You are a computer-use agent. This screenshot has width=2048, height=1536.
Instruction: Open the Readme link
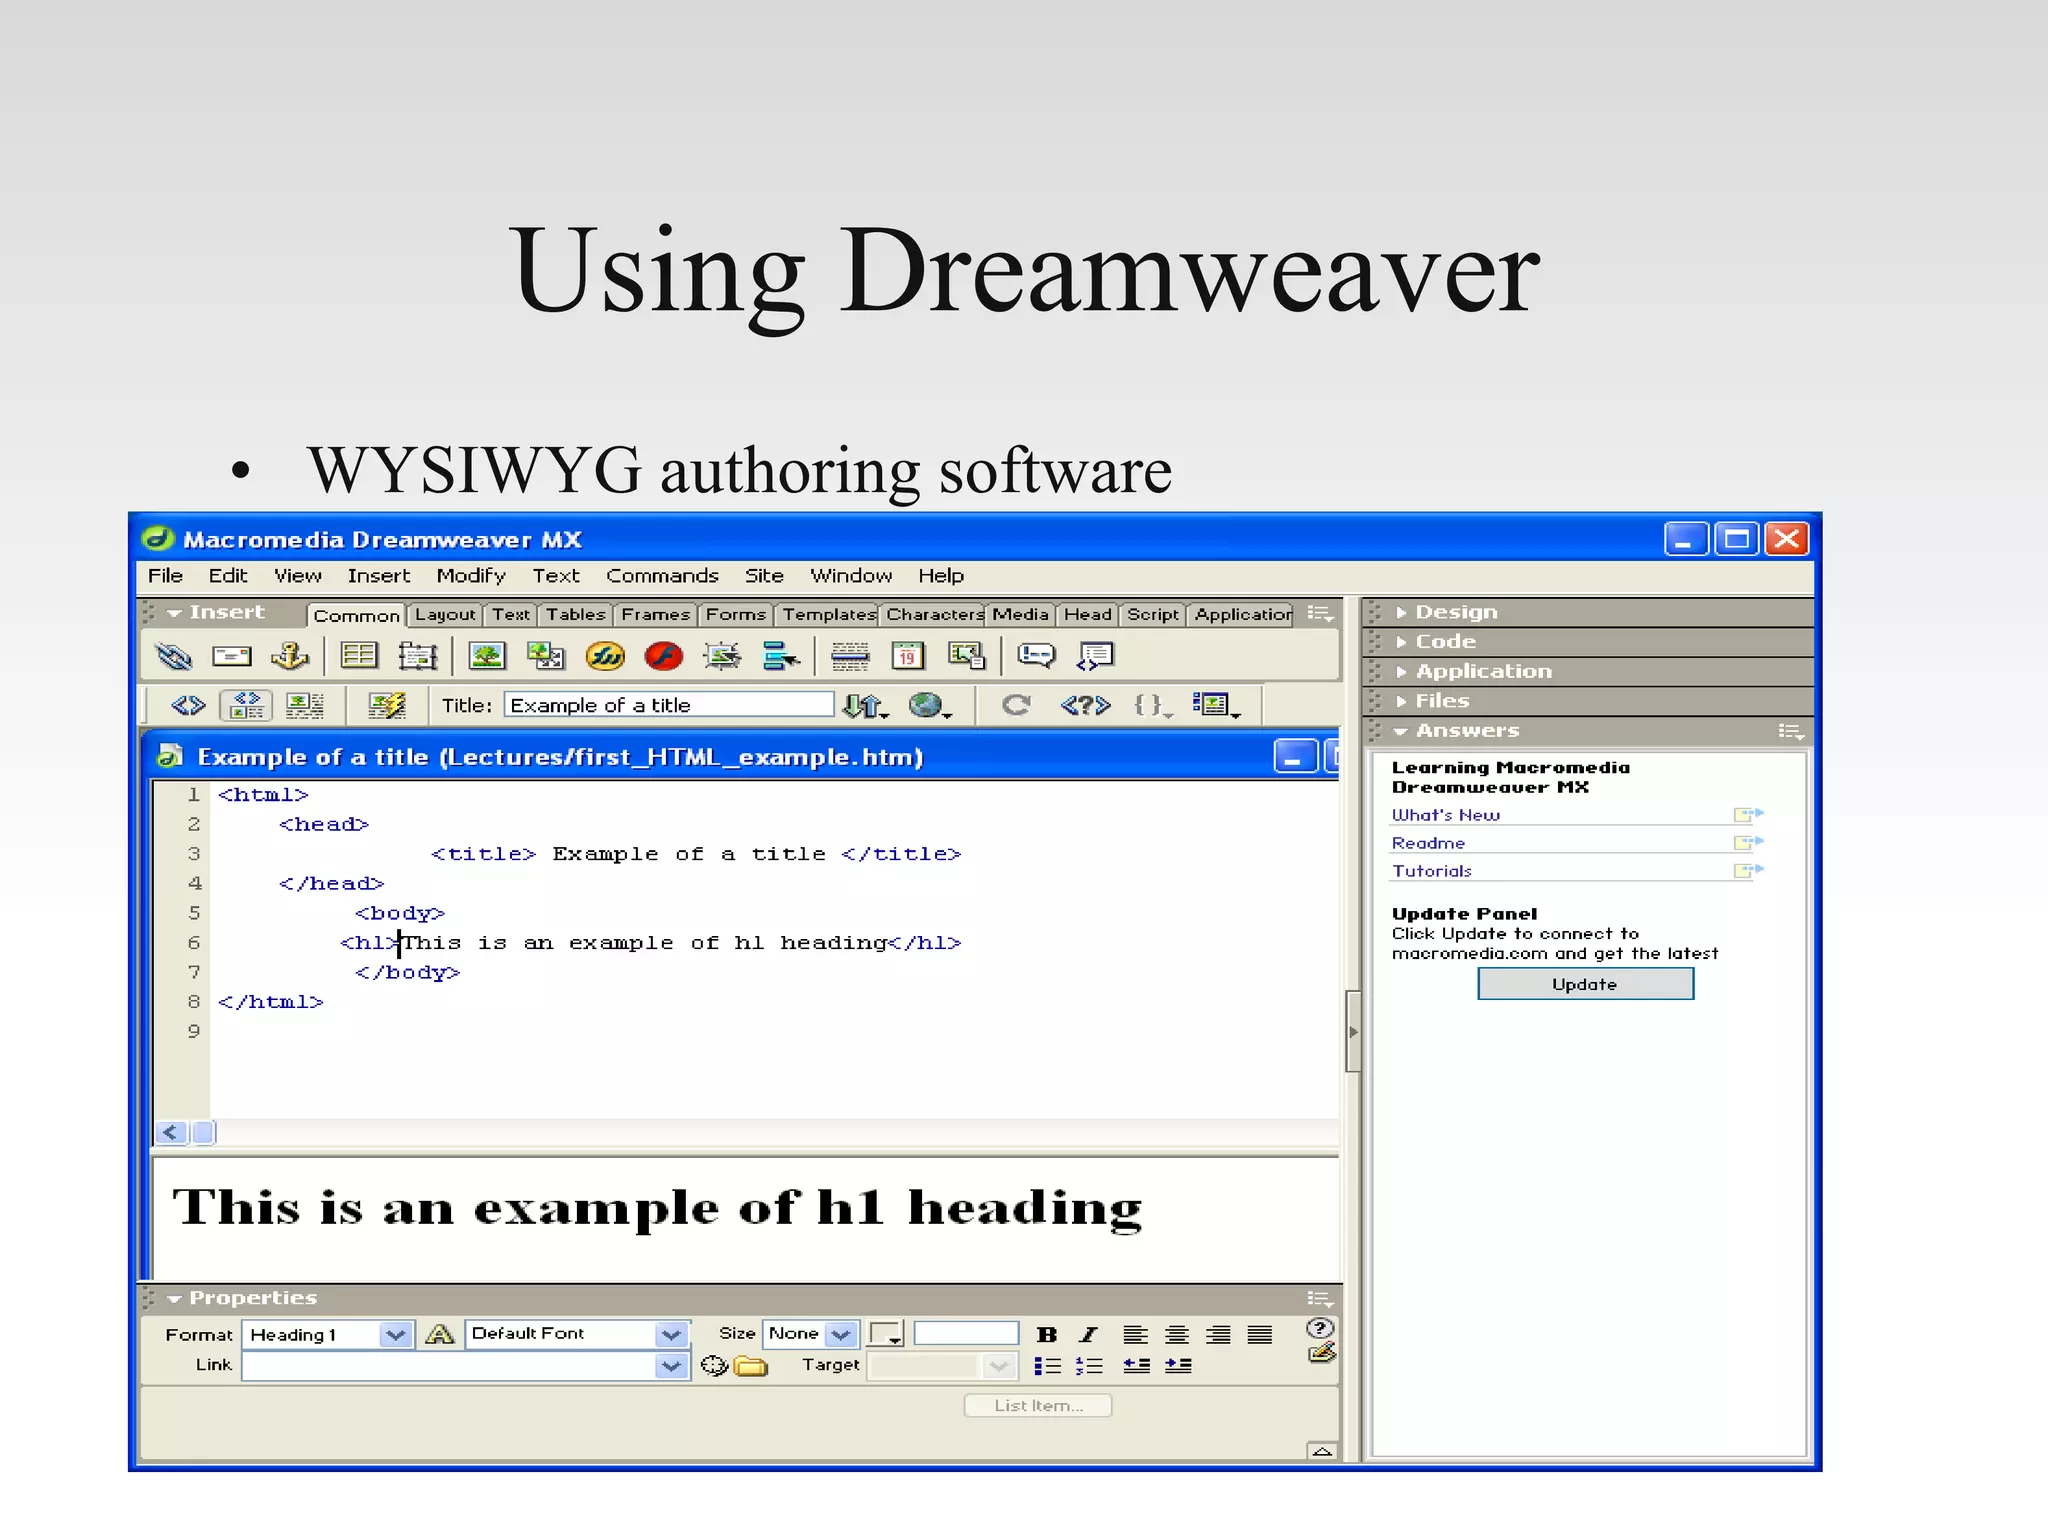1428,844
